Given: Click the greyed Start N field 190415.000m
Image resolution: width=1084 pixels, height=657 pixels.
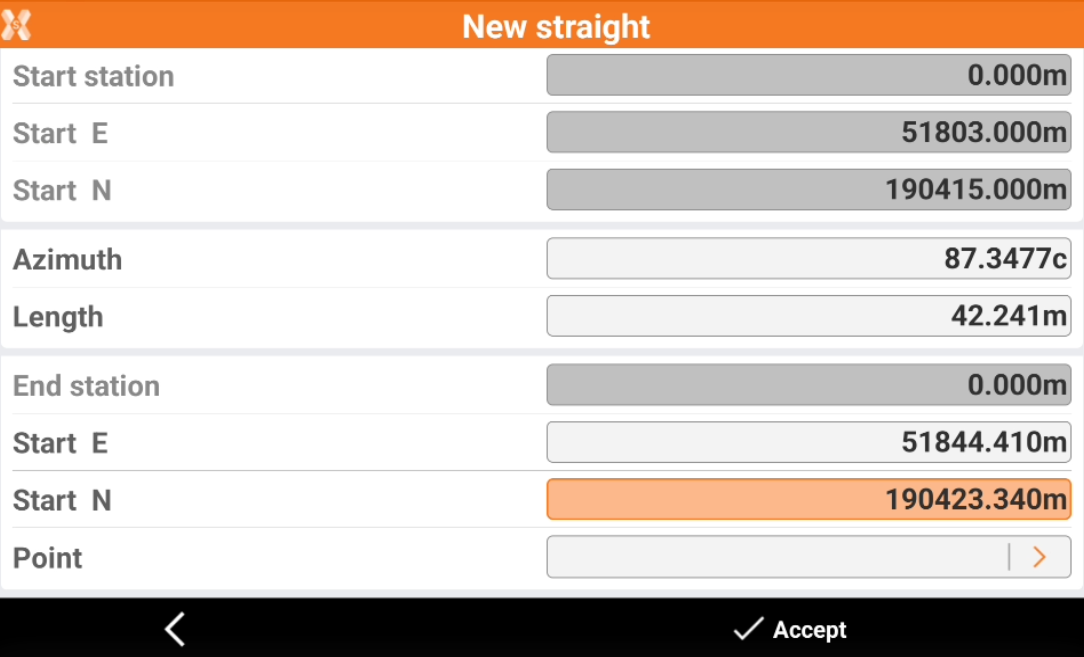Looking at the screenshot, I should point(808,190).
